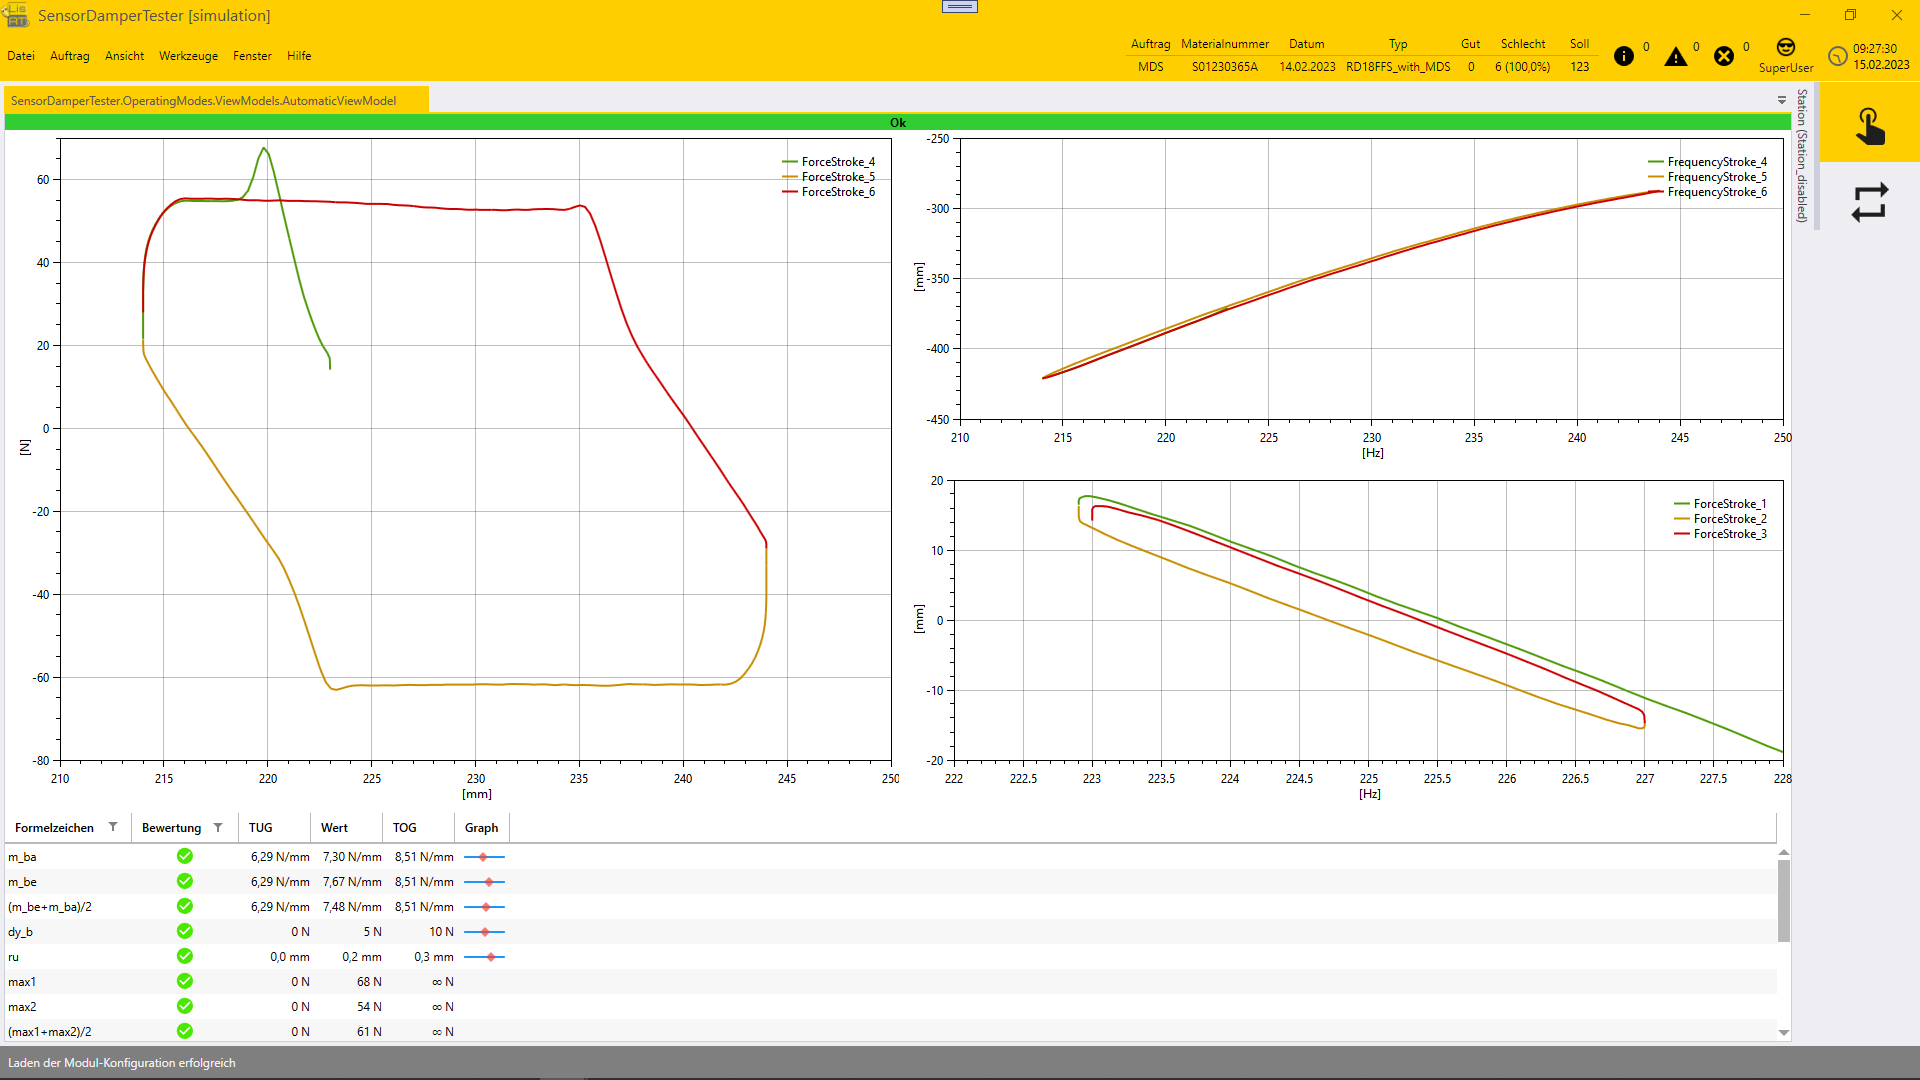The width and height of the screenshot is (1920, 1080).
Task: Switch to the AutomaticViewModel tab
Action: click(x=203, y=100)
